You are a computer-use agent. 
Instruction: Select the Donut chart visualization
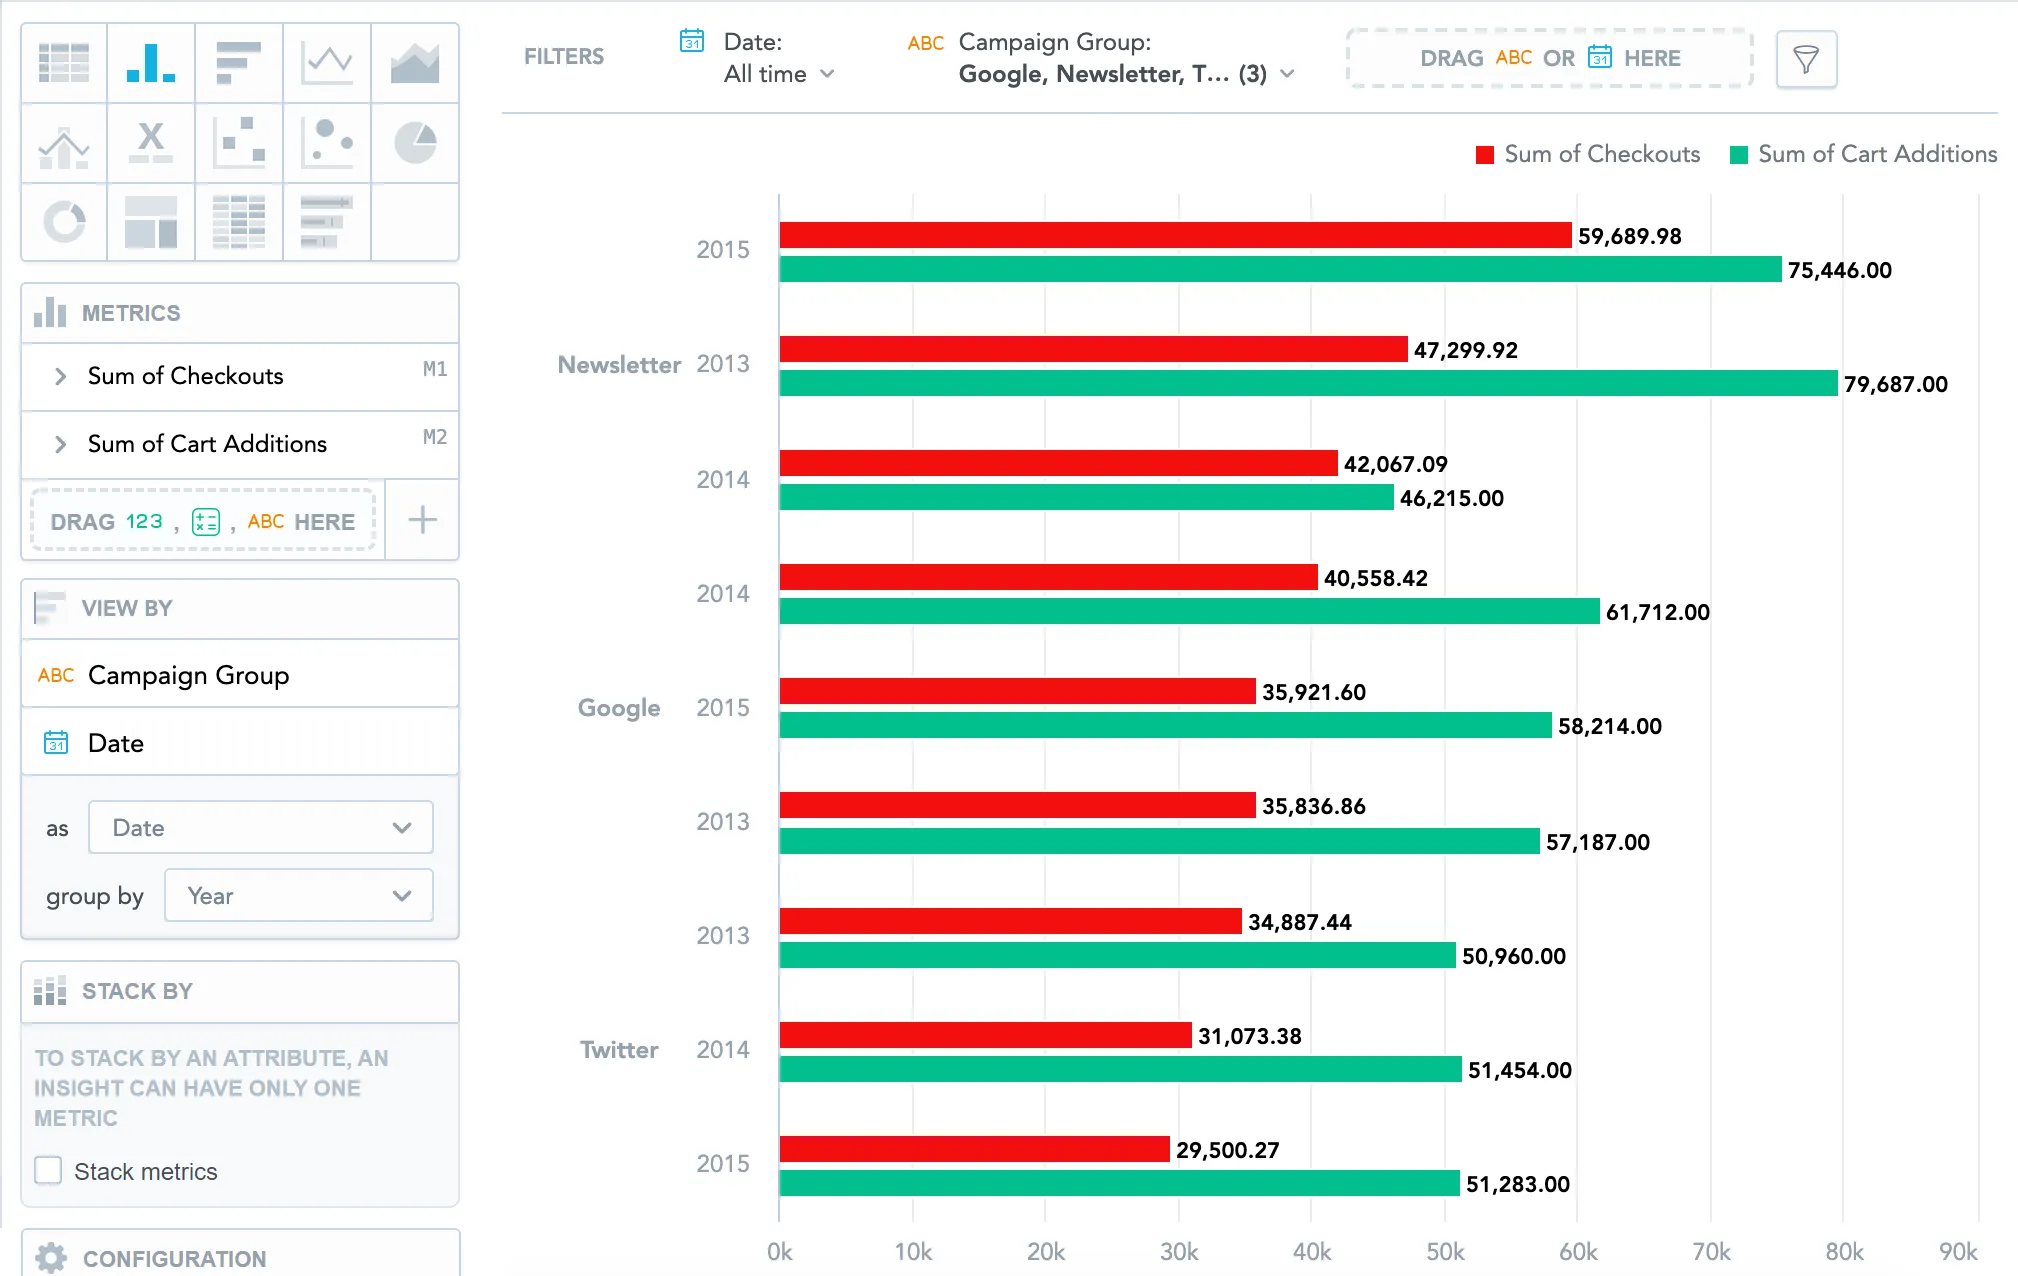(63, 222)
